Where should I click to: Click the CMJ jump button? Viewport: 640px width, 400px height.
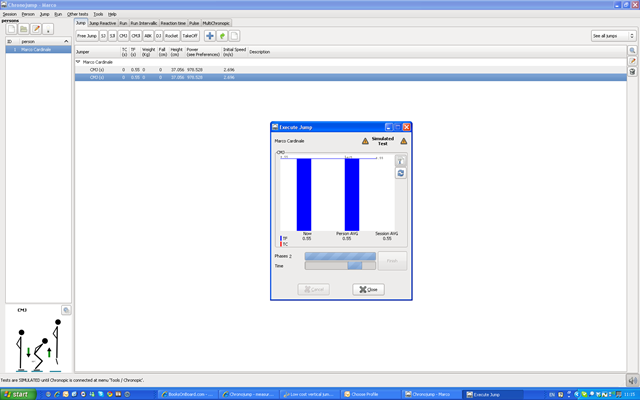click(123, 36)
